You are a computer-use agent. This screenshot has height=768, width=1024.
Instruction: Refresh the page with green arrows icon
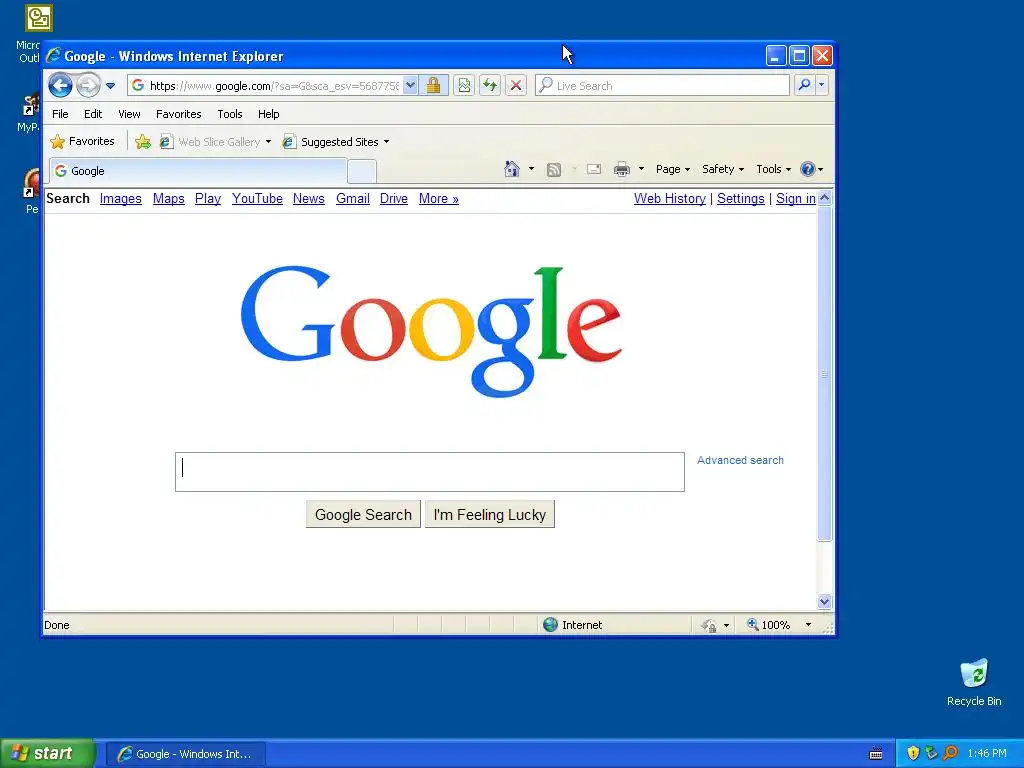[490, 86]
